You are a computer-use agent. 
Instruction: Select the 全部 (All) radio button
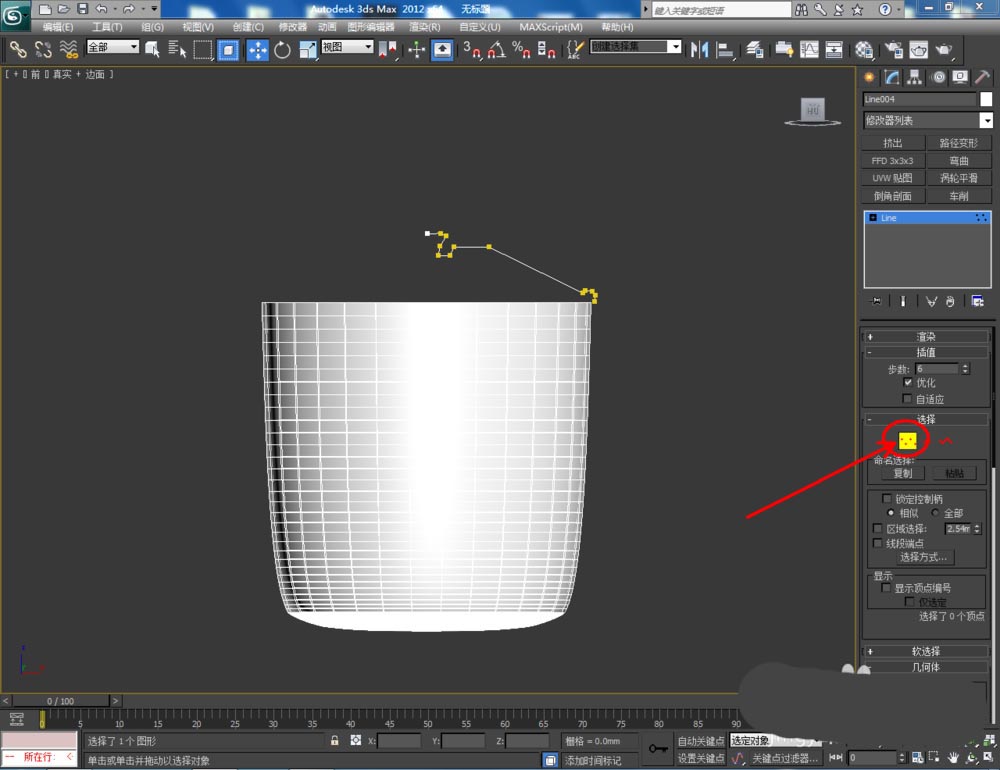(x=936, y=513)
